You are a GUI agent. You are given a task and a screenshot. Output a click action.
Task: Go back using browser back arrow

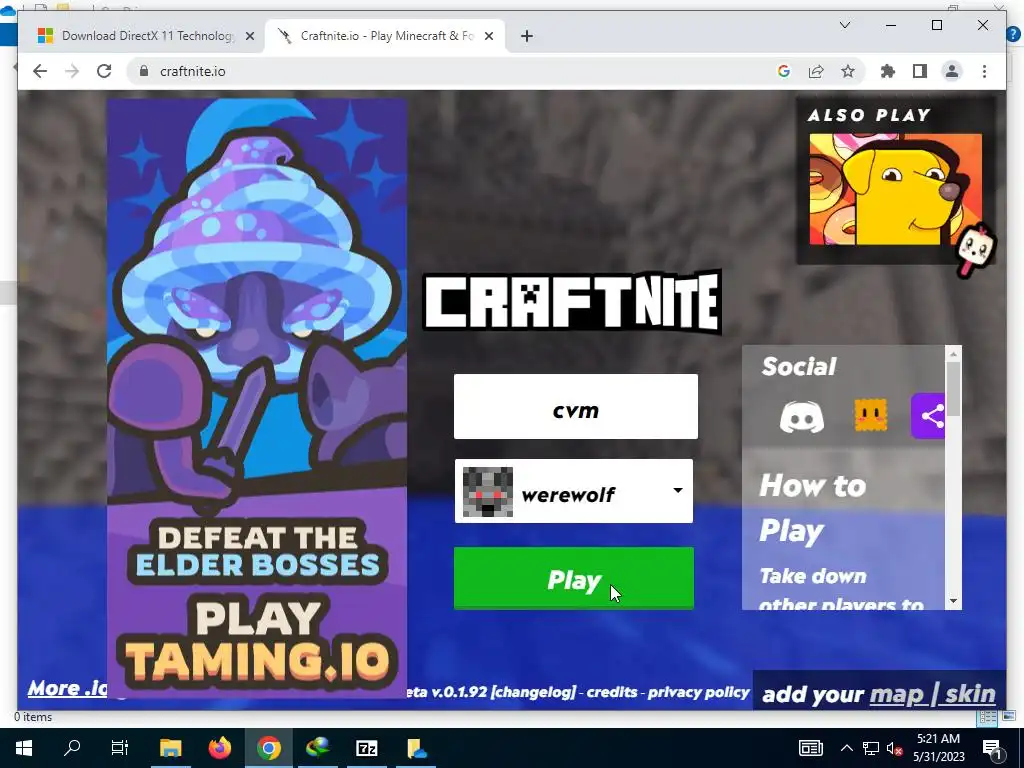(40, 71)
